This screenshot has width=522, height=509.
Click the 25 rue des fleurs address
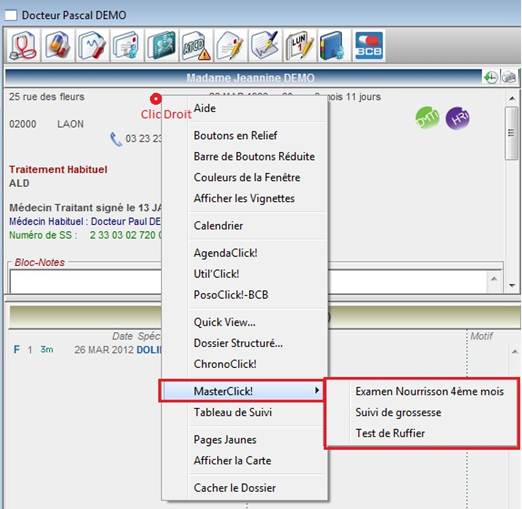click(x=47, y=97)
